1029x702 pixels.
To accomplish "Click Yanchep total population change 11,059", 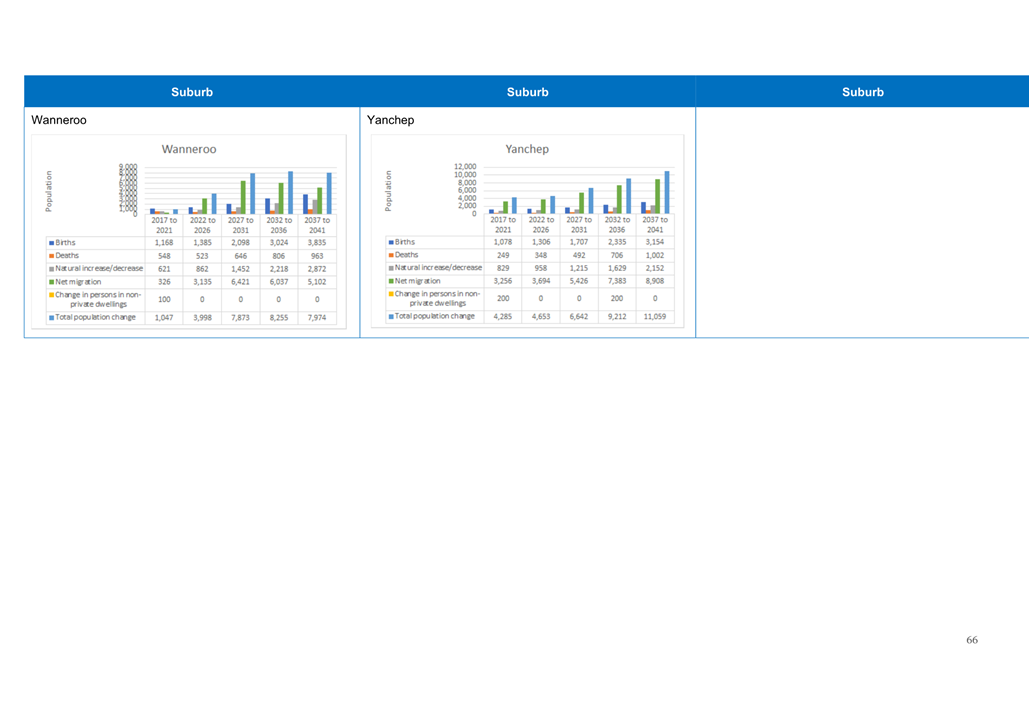I will pyautogui.click(x=655, y=316).
